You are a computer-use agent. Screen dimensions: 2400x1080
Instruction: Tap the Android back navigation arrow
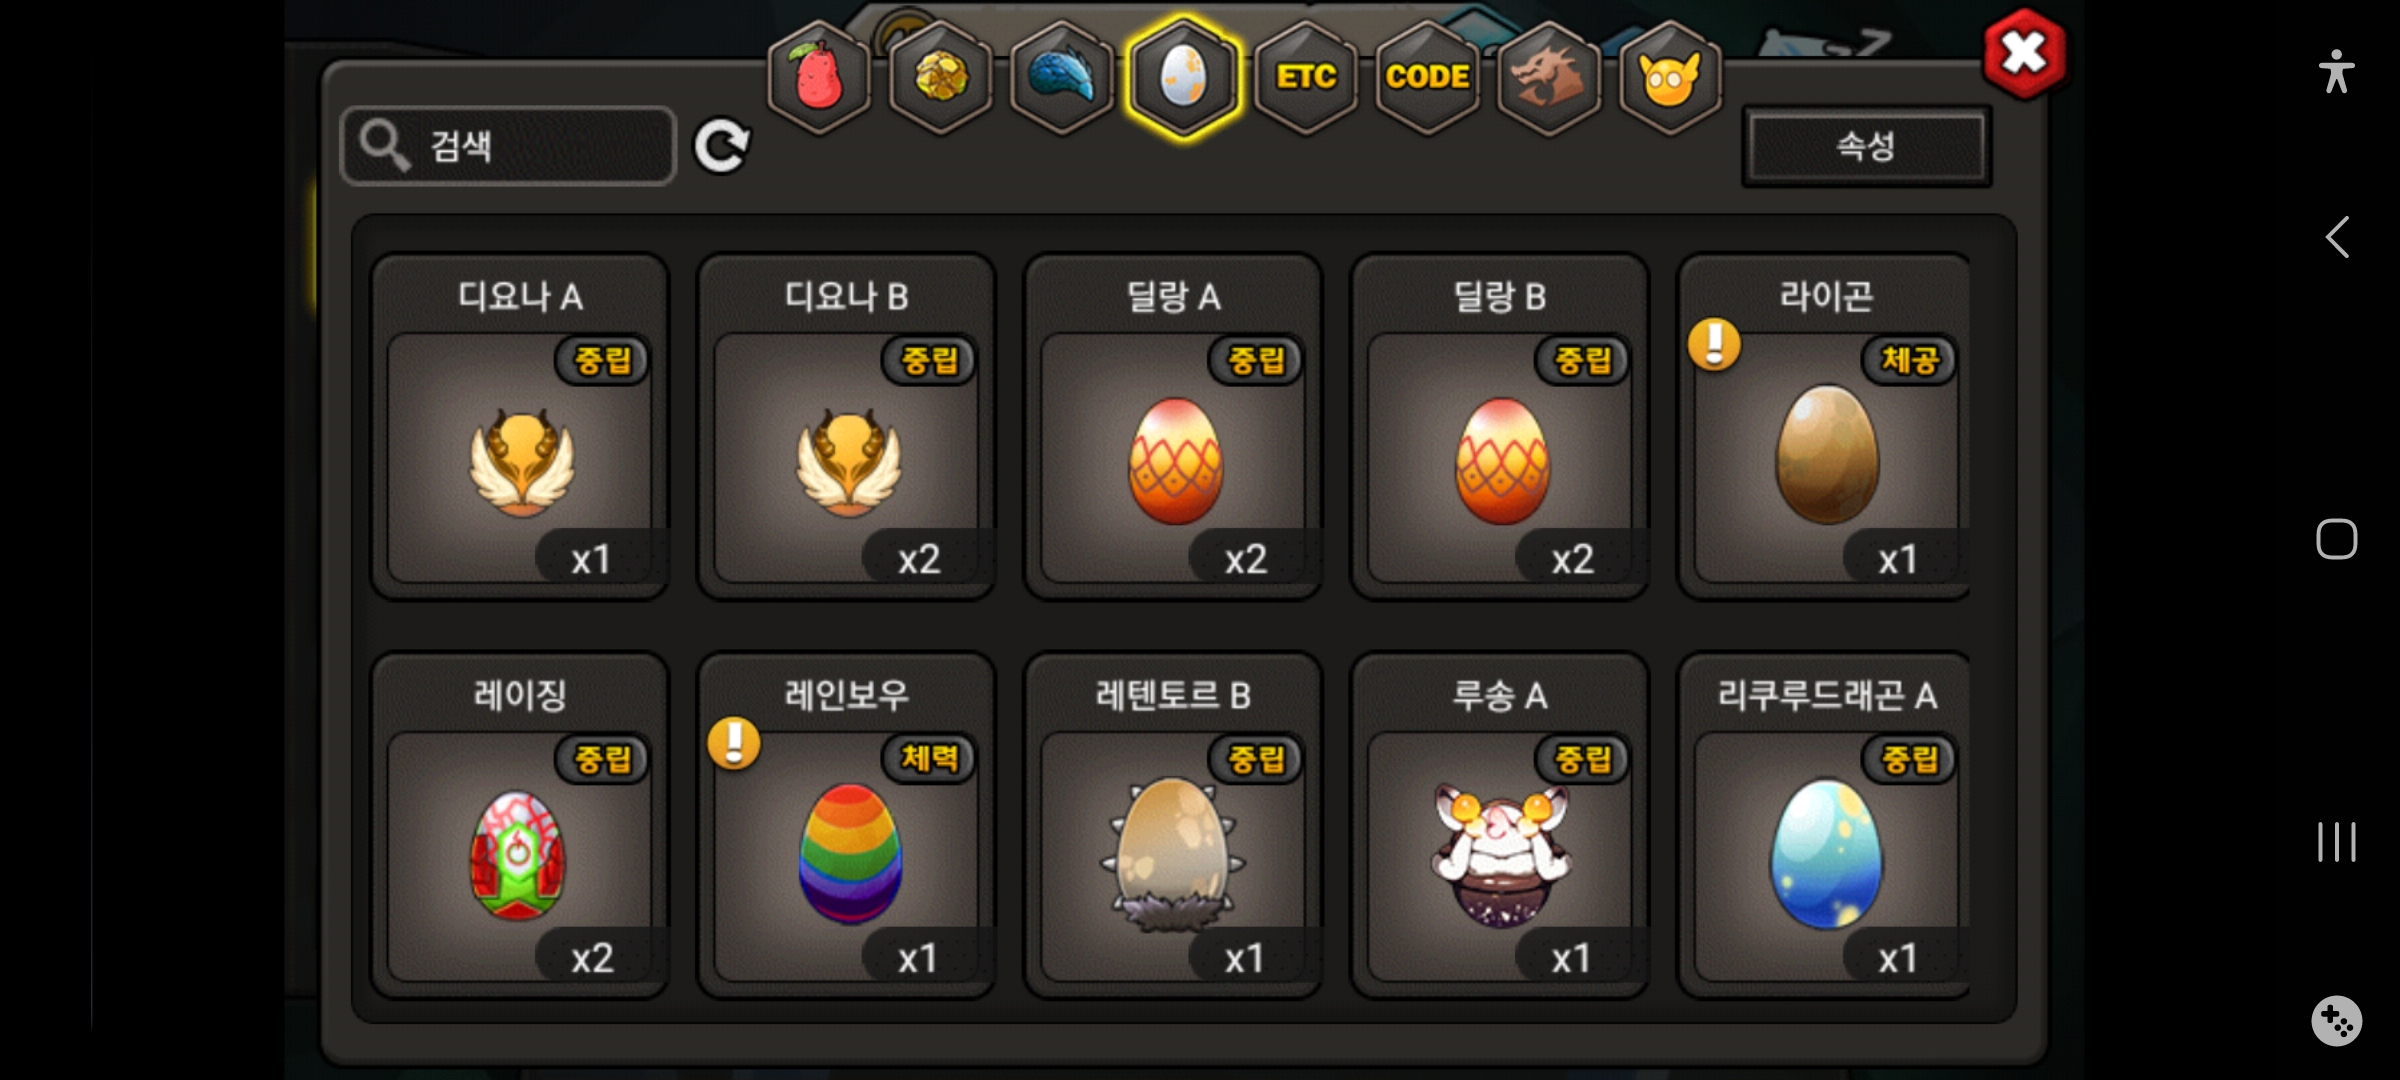point(2337,238)
